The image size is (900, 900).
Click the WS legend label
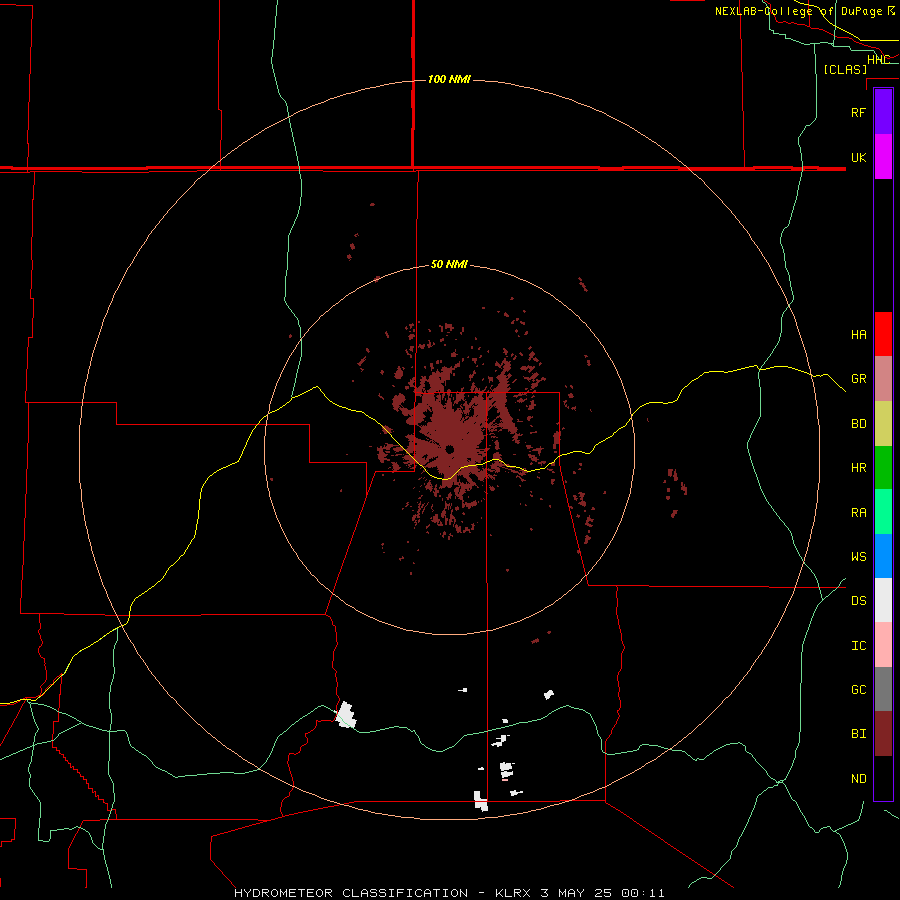pyautogui.click(x=858, y=556)
